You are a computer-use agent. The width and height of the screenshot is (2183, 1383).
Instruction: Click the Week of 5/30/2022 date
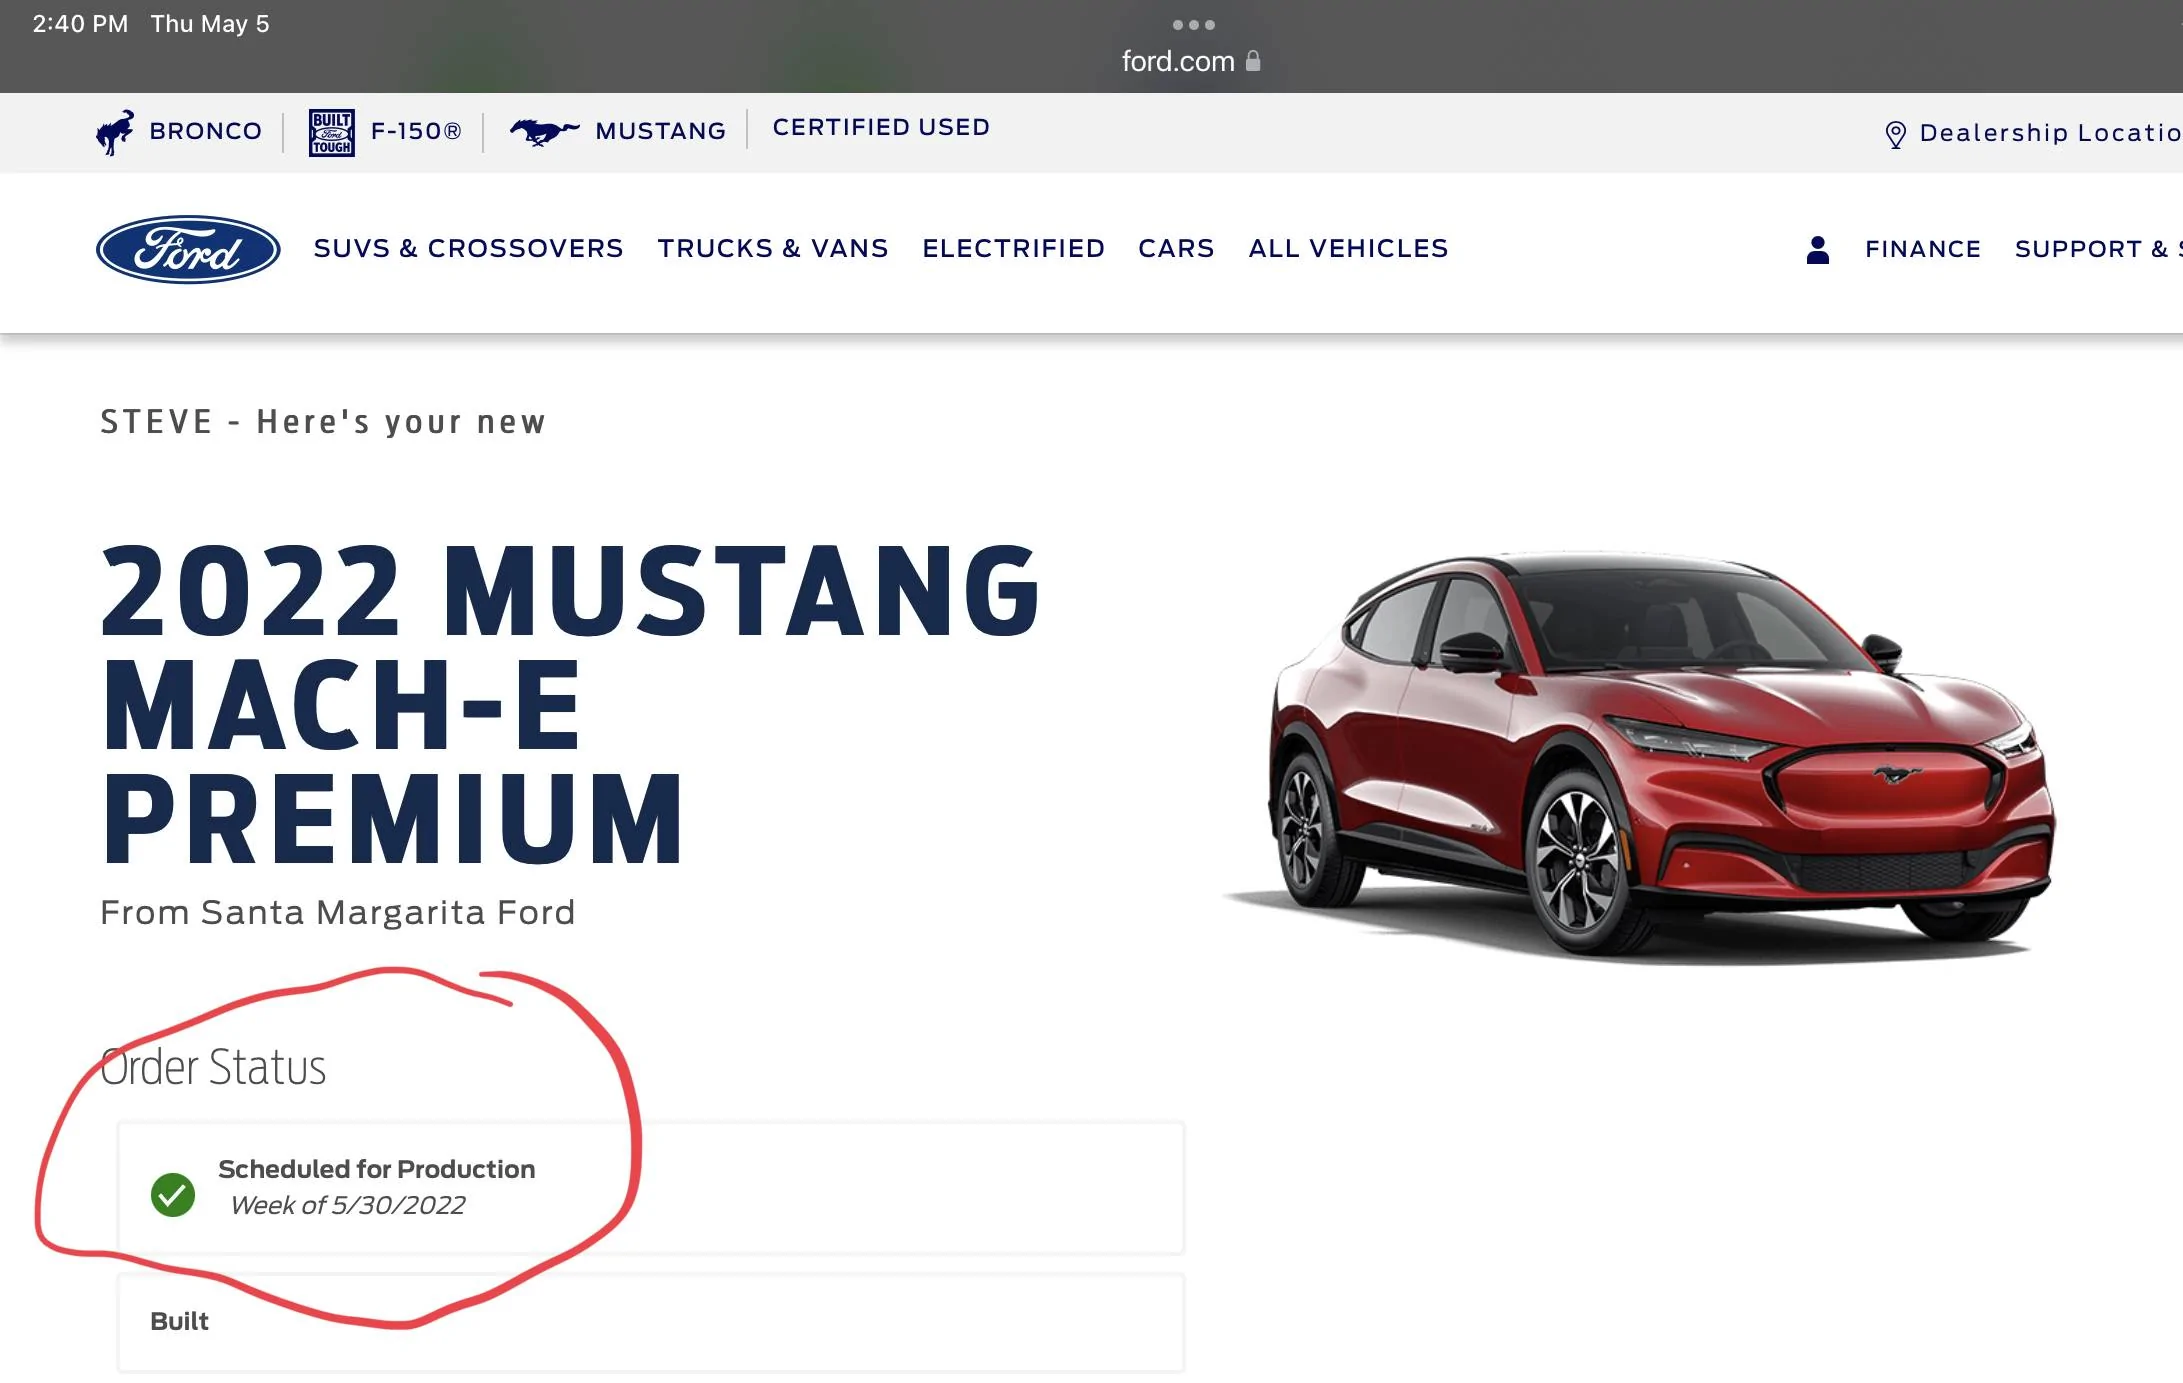point(347,1205)
